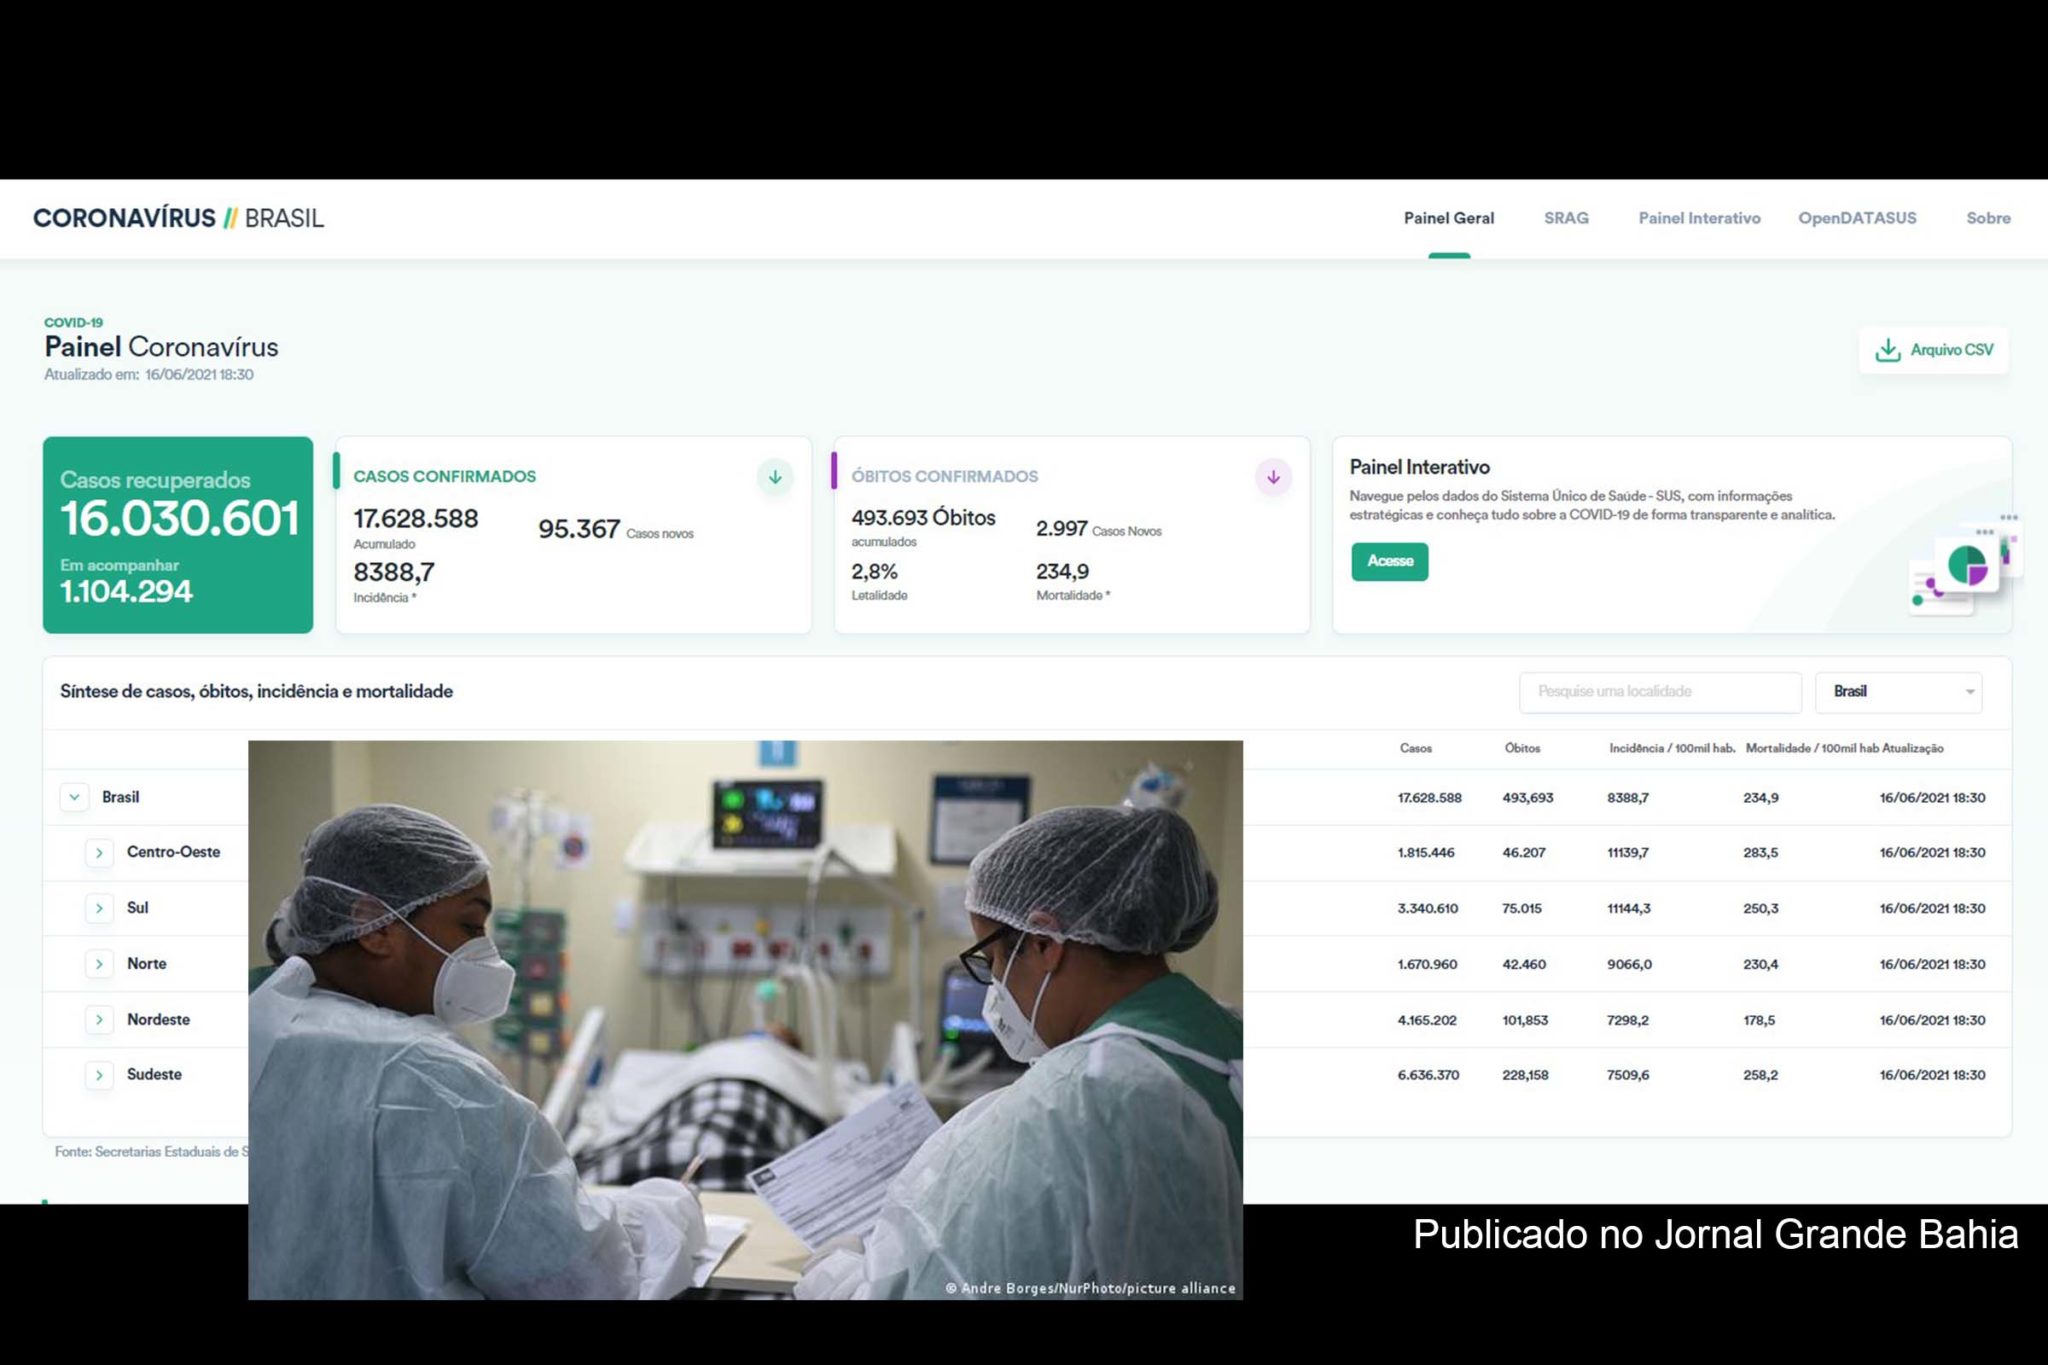Expand the Sul region row

tap(99, 908)
